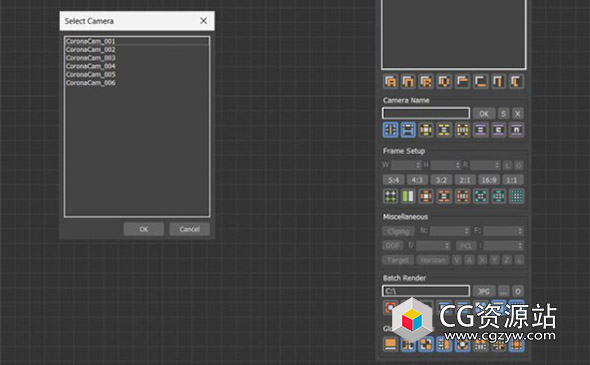Click the F: far clipping spinner
The height and width of the screenshot is (365, 590).
504,231
